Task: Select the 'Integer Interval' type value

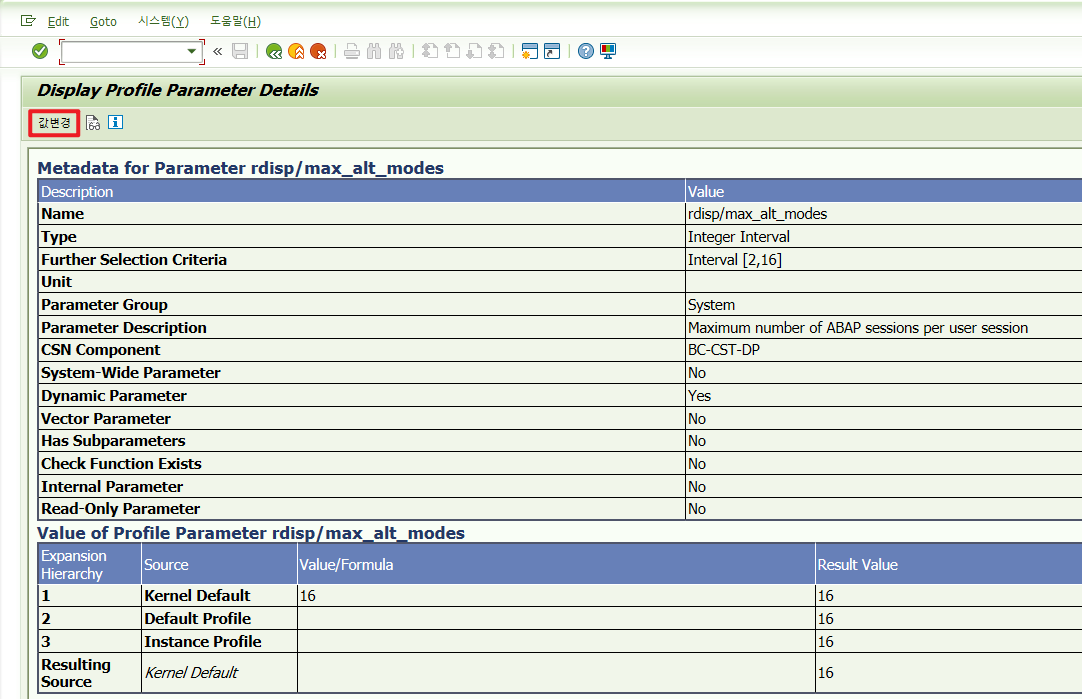Action: (x=738, y=237)
